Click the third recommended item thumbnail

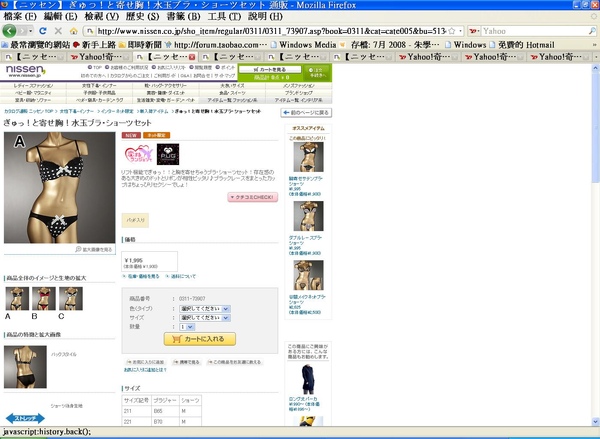tap(308, 275)
